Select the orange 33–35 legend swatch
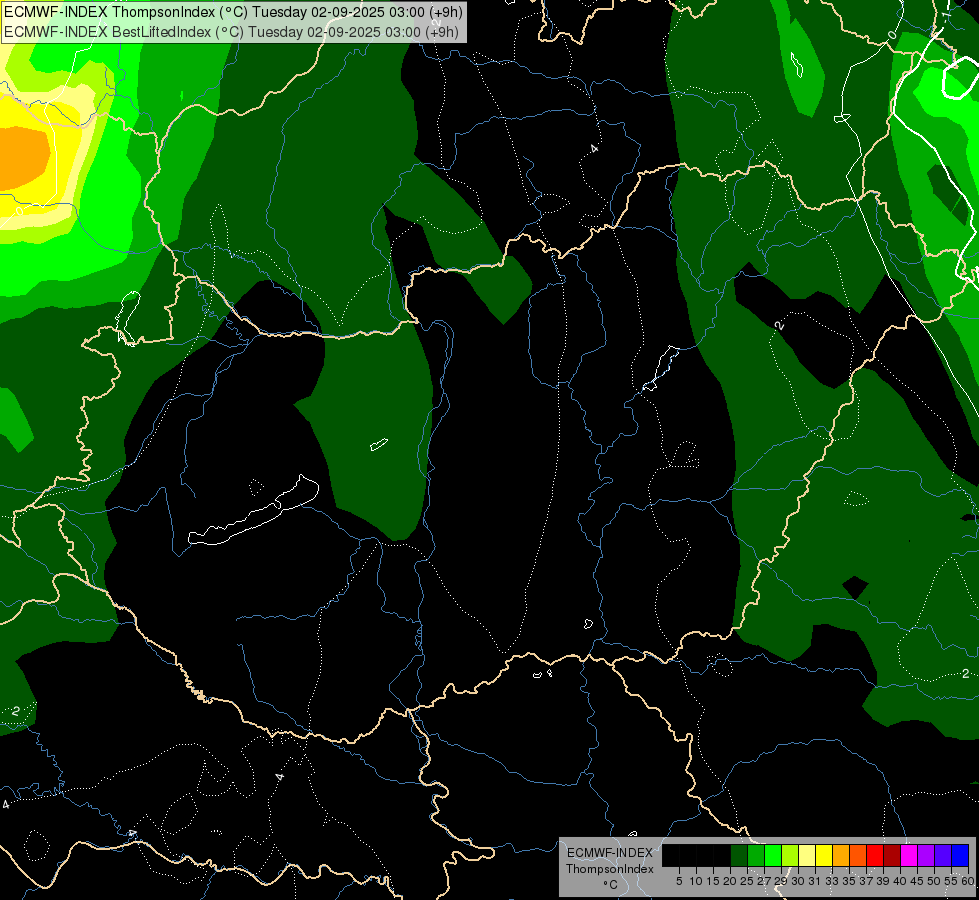The width and height of the screenshot is (979, 900). coord(841,855)
